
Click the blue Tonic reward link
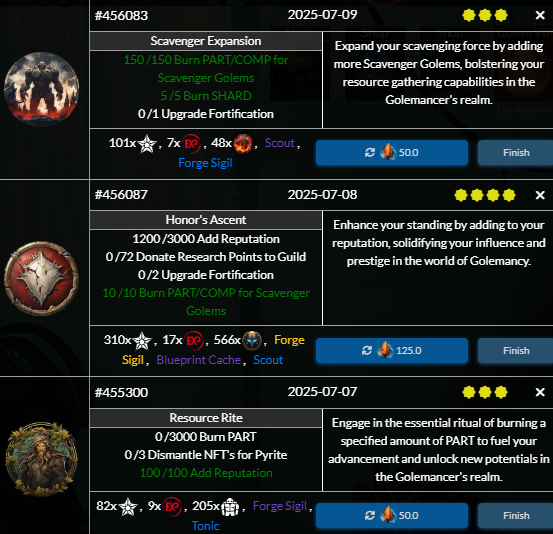point(205,526)
